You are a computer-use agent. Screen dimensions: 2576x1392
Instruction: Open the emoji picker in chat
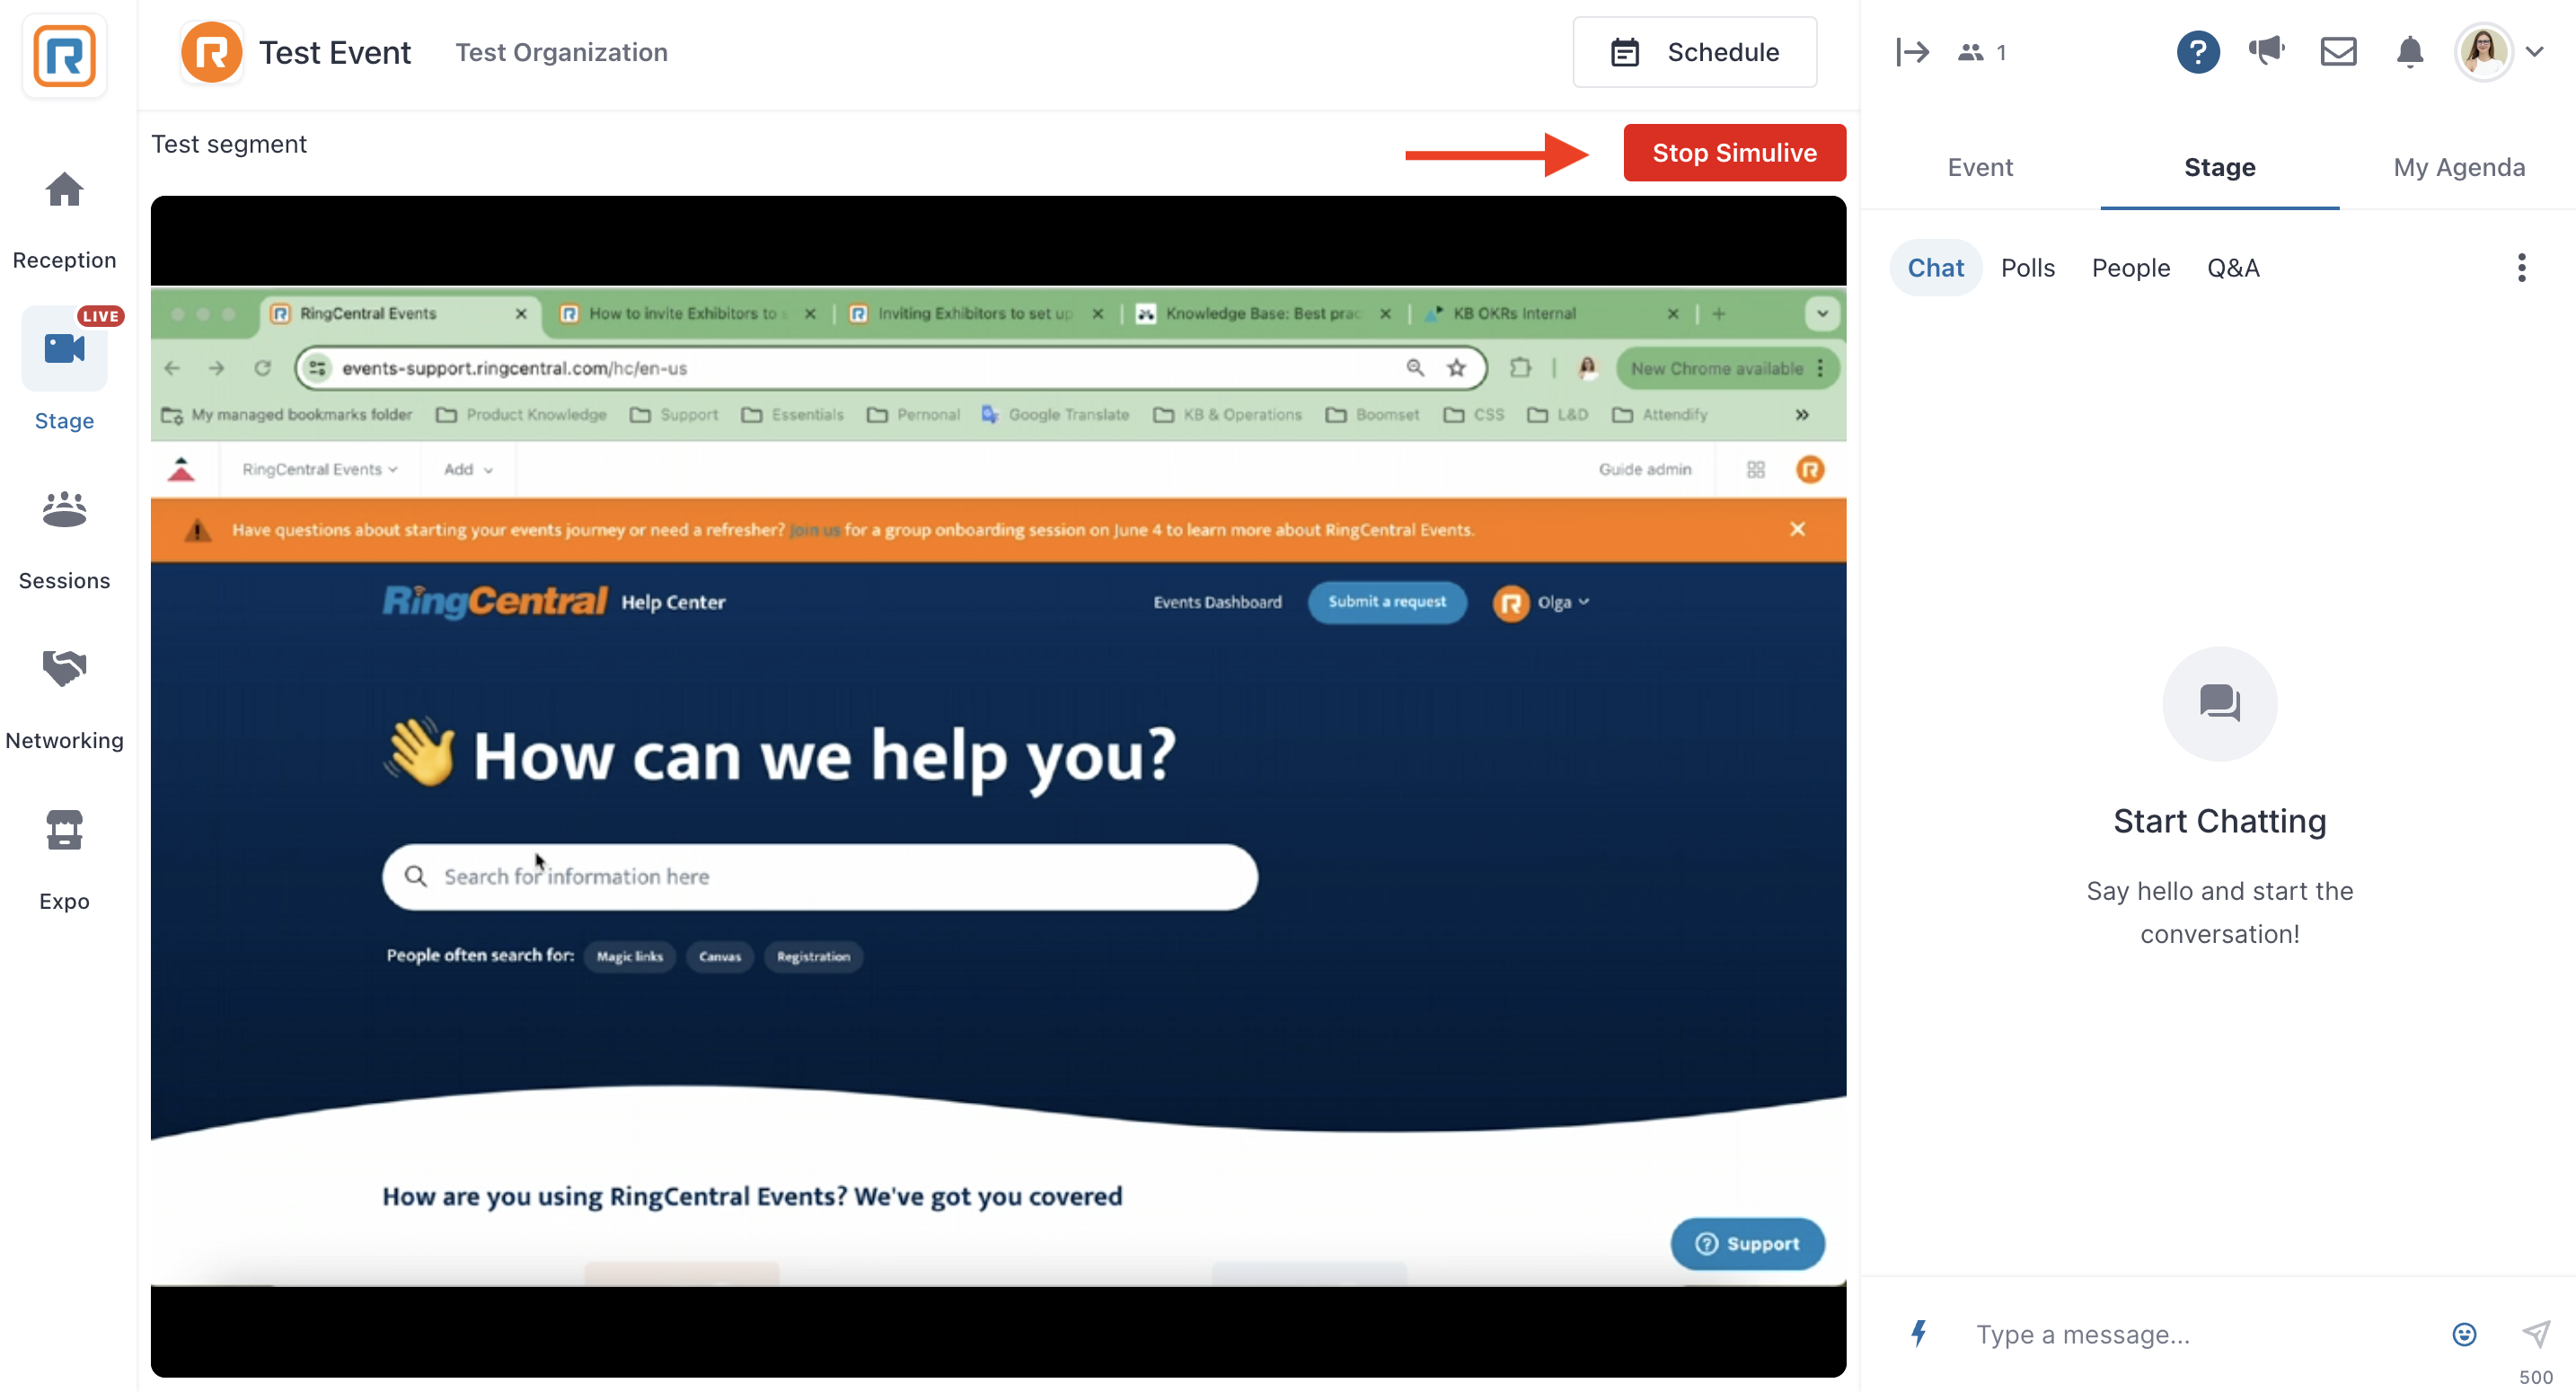pyautogui.click(x=2464, y=1334)
